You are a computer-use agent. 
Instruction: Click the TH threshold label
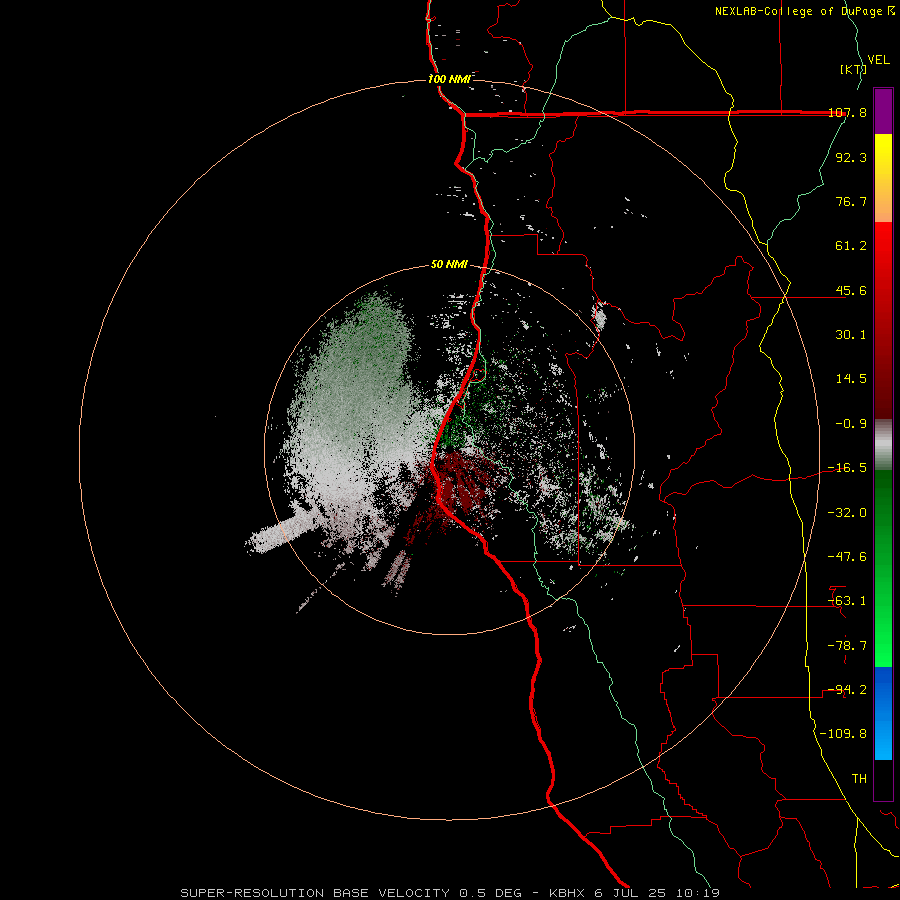coord(859,779)
